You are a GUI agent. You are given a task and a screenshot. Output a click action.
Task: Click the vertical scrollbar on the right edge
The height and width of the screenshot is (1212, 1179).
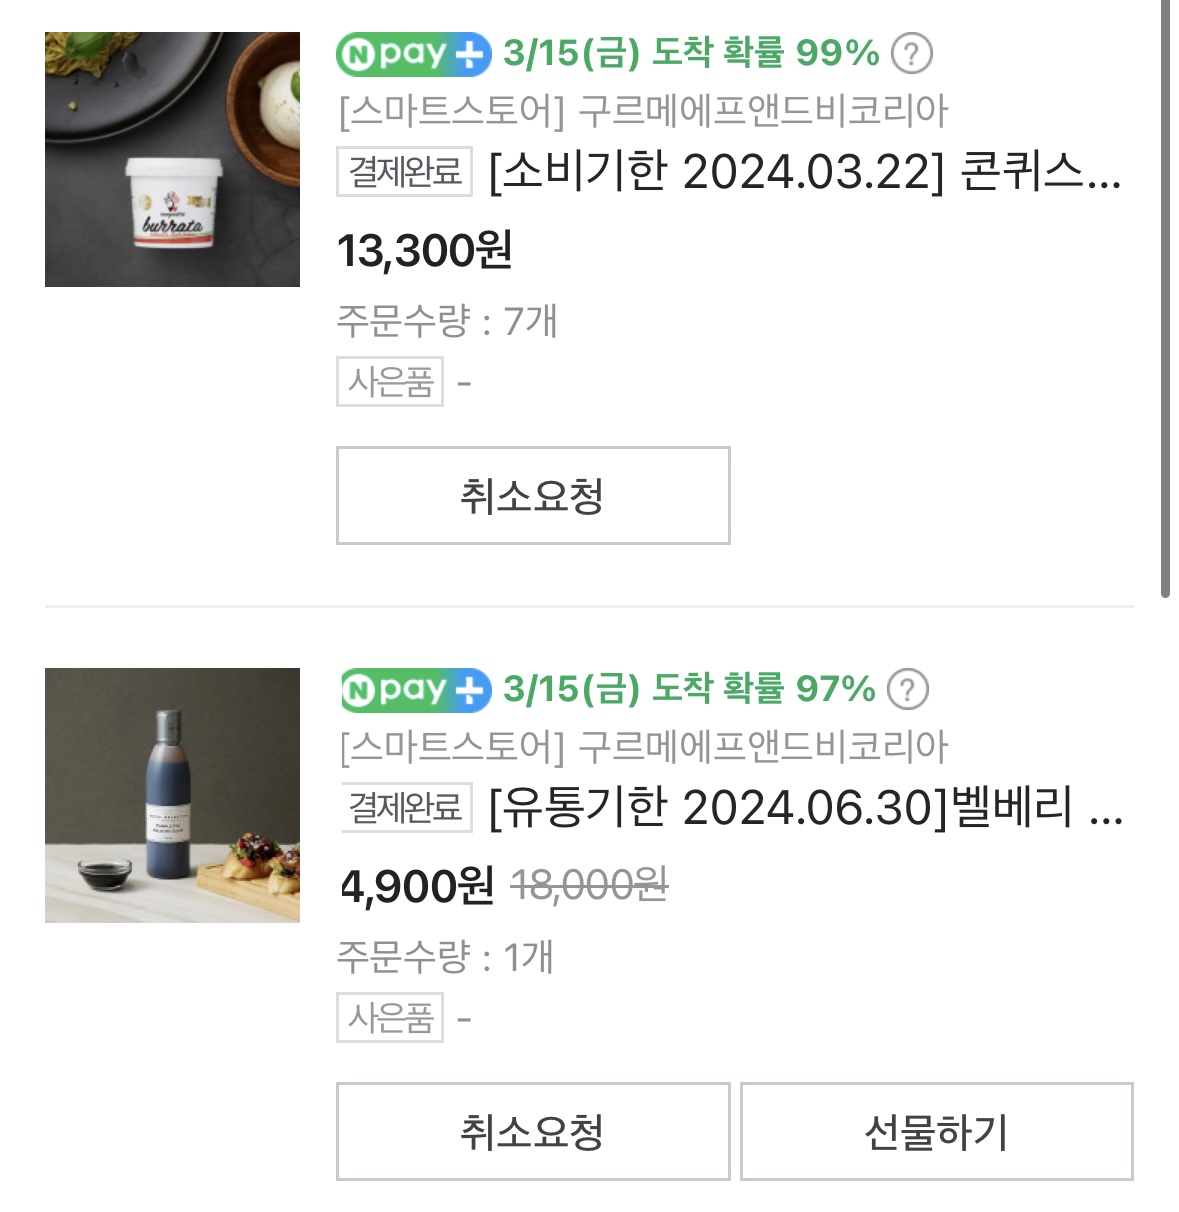coord(1165,300)
